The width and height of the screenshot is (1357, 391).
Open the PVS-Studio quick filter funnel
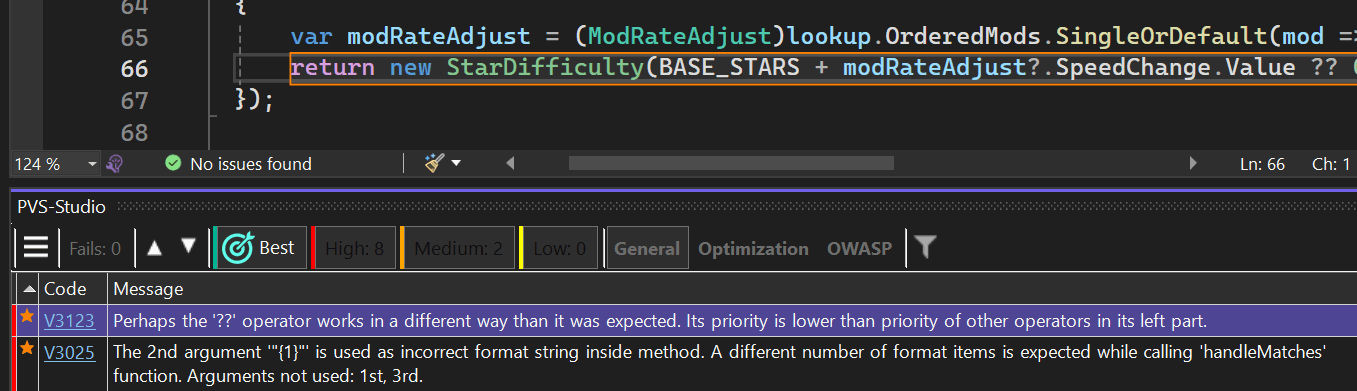coord(925,247)
